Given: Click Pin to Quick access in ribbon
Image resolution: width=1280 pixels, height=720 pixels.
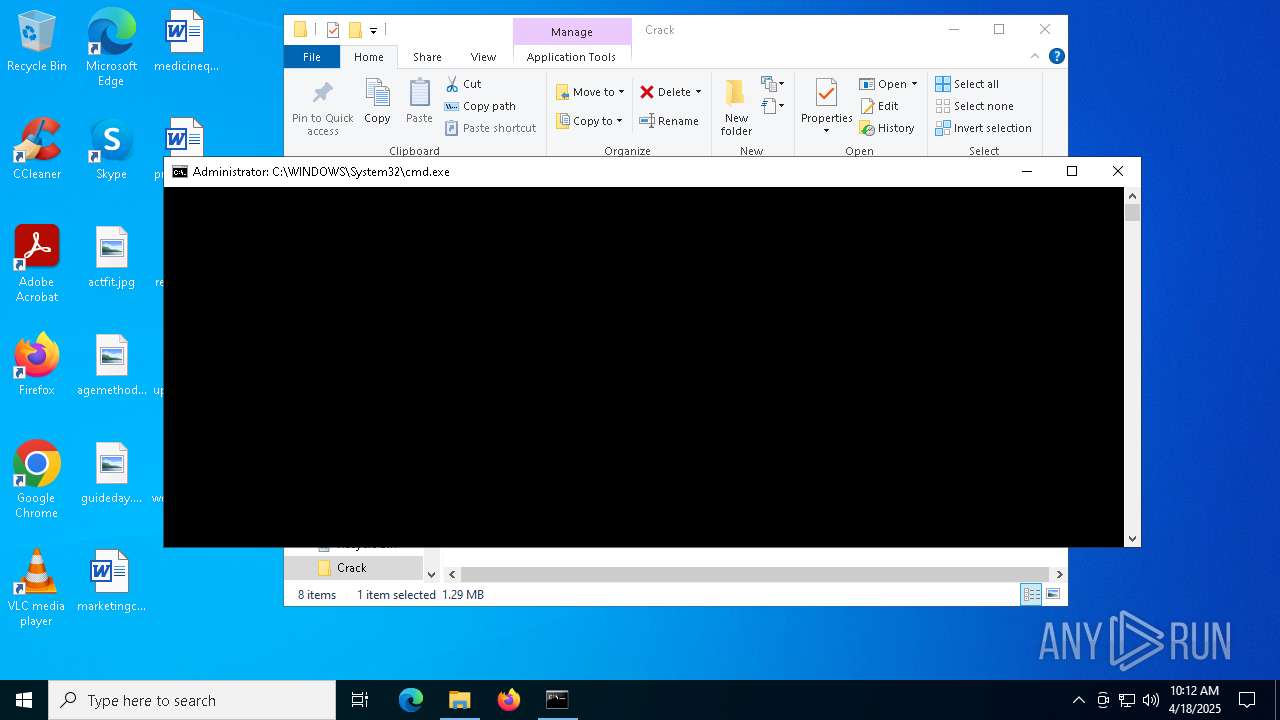Looking at the screenshot, I should tap(322, 107).
